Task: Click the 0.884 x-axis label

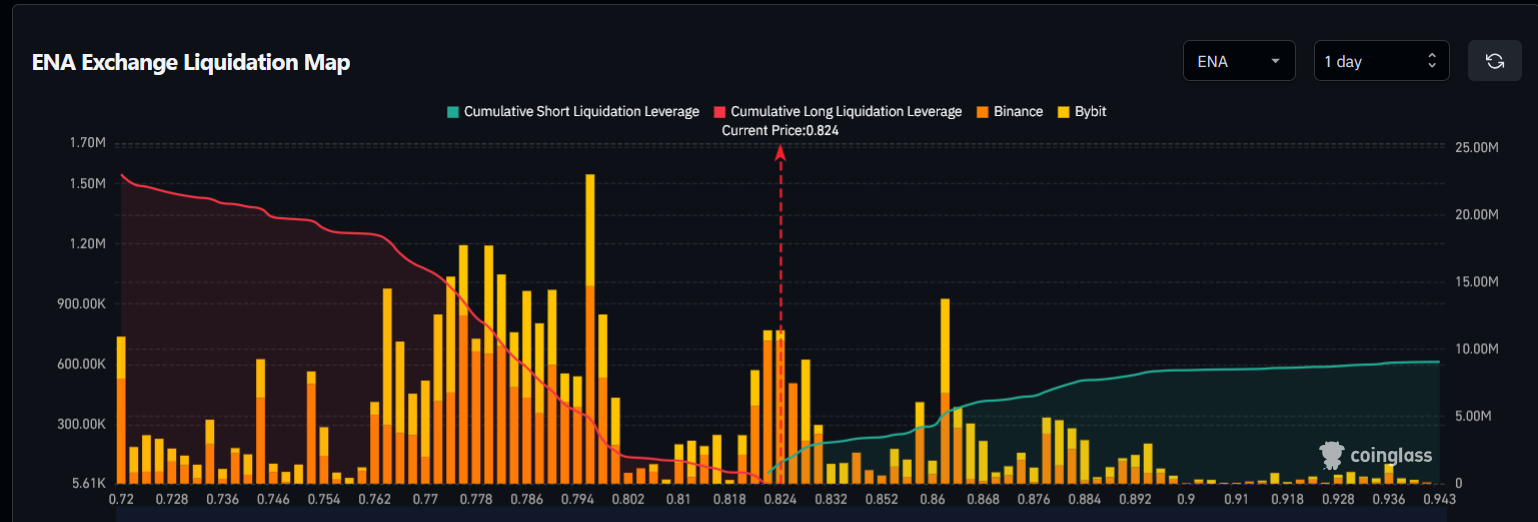Action: (1084, 498)
